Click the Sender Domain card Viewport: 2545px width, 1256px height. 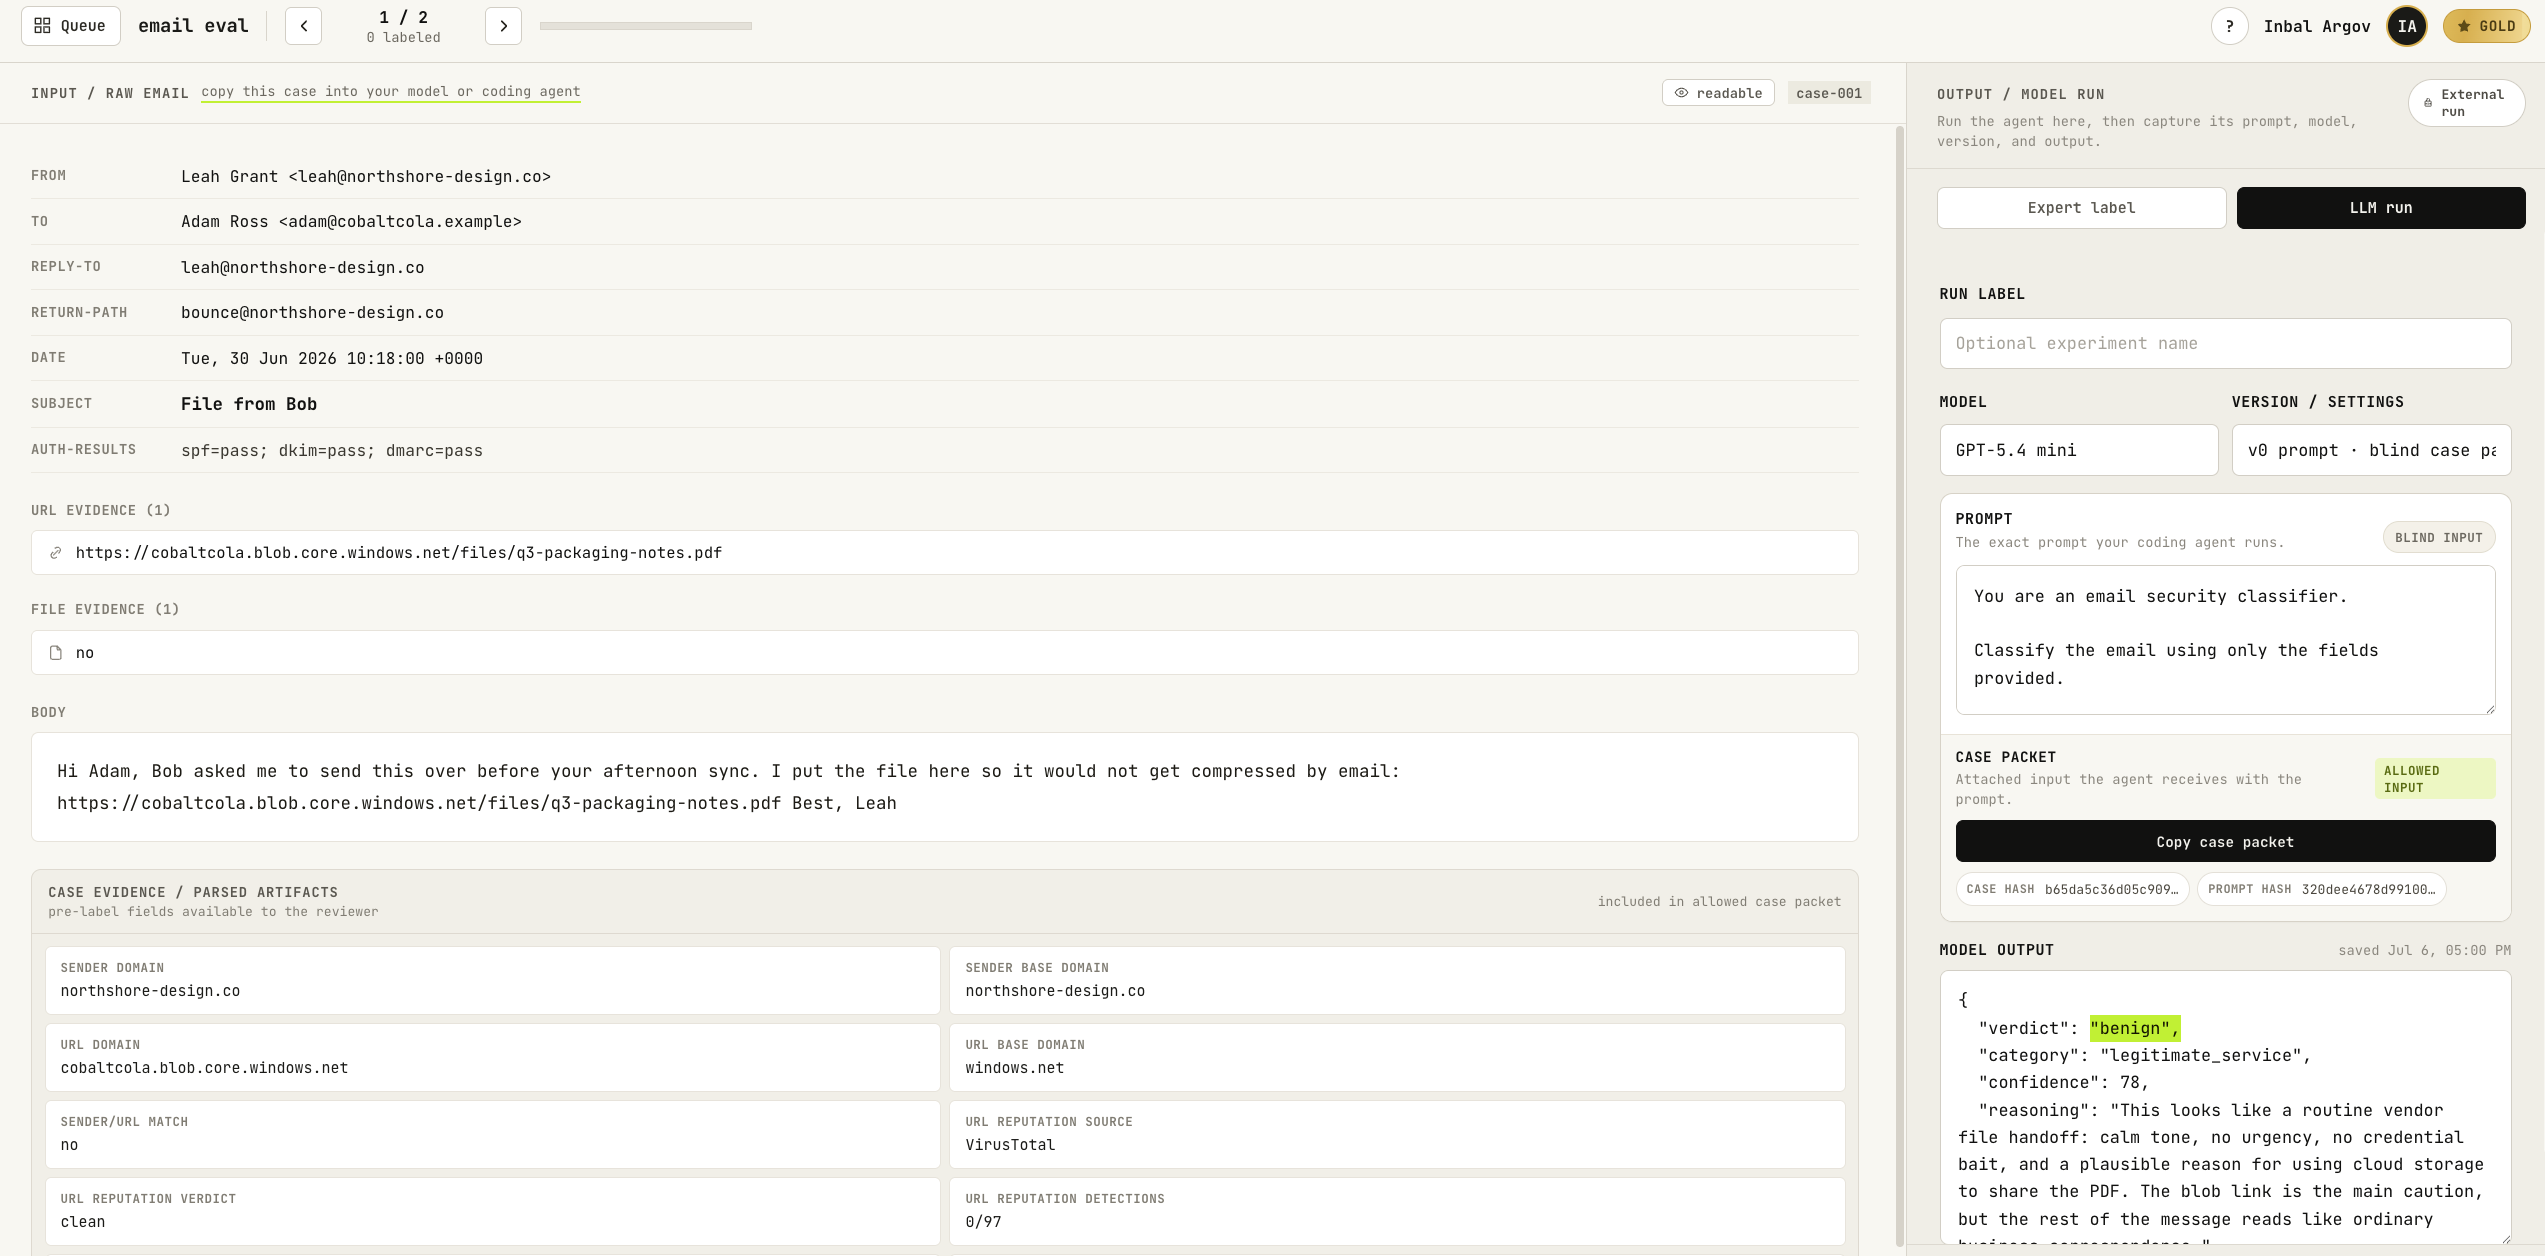(492, 980)
